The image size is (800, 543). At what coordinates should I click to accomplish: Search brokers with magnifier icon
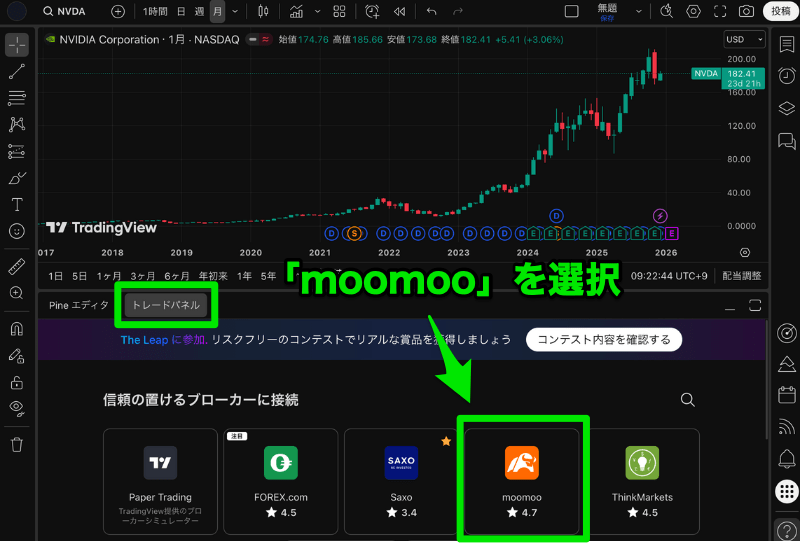pos(688,400)
